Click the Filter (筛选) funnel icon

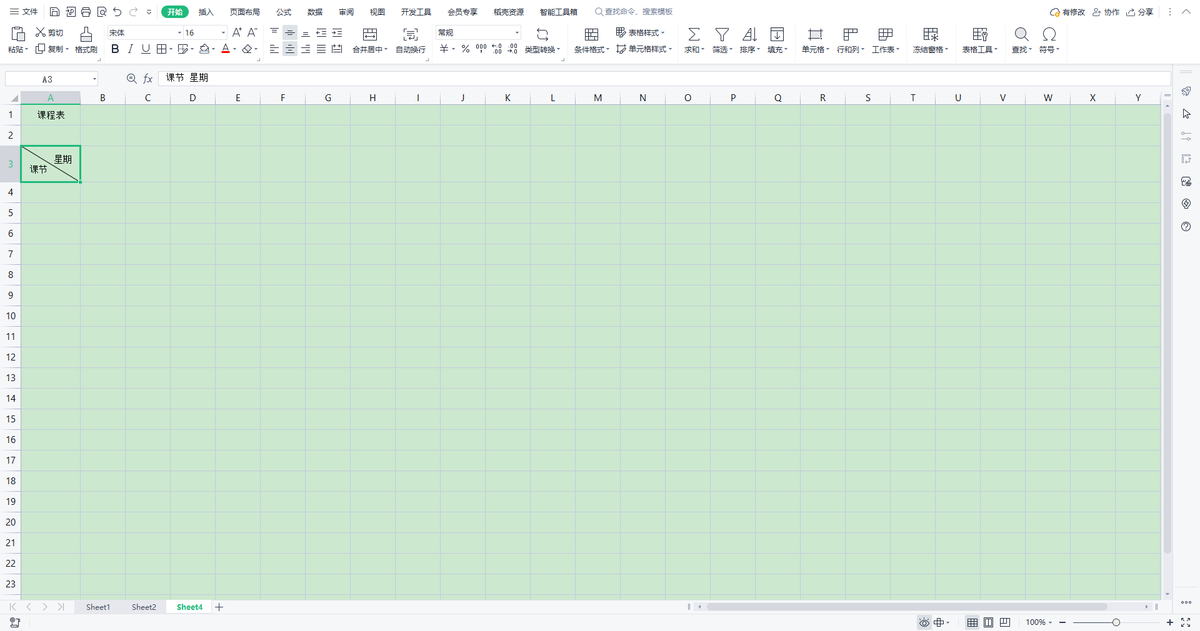[721, 34]
